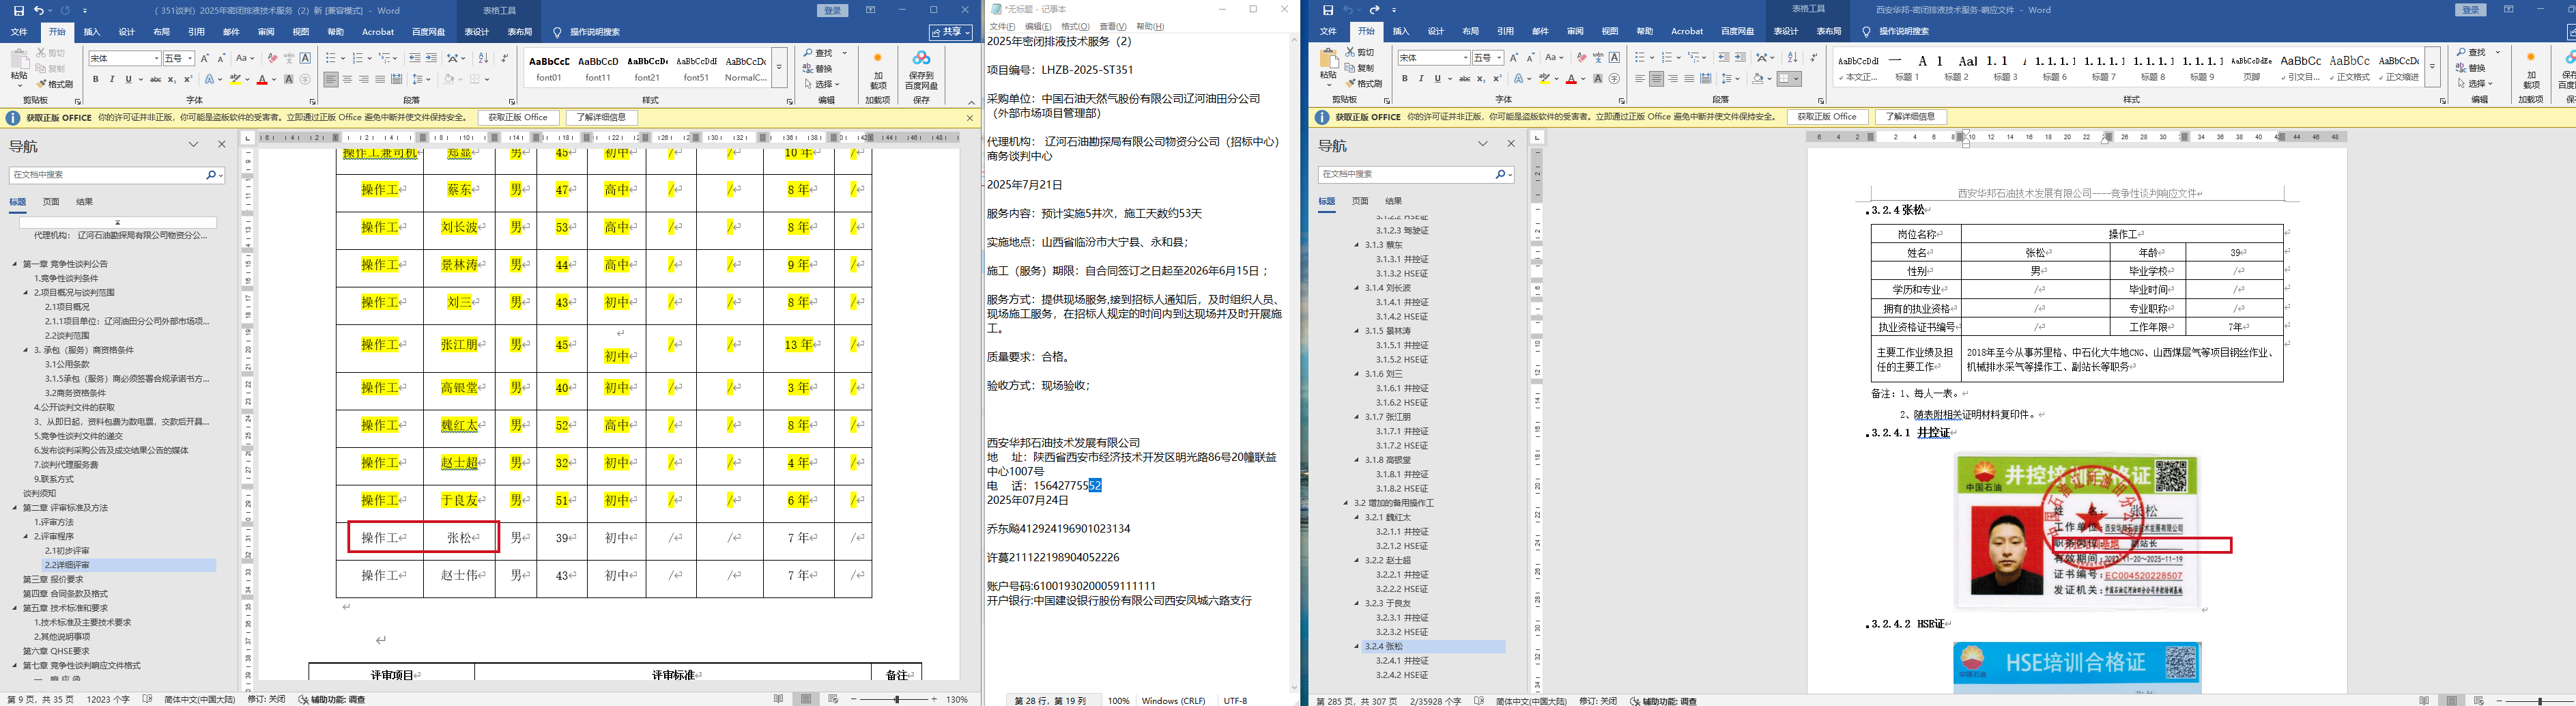This screenshot has width=2576, height=706.
Task: Toggle Bold in left Word ribbon
Action: [96, 79]
